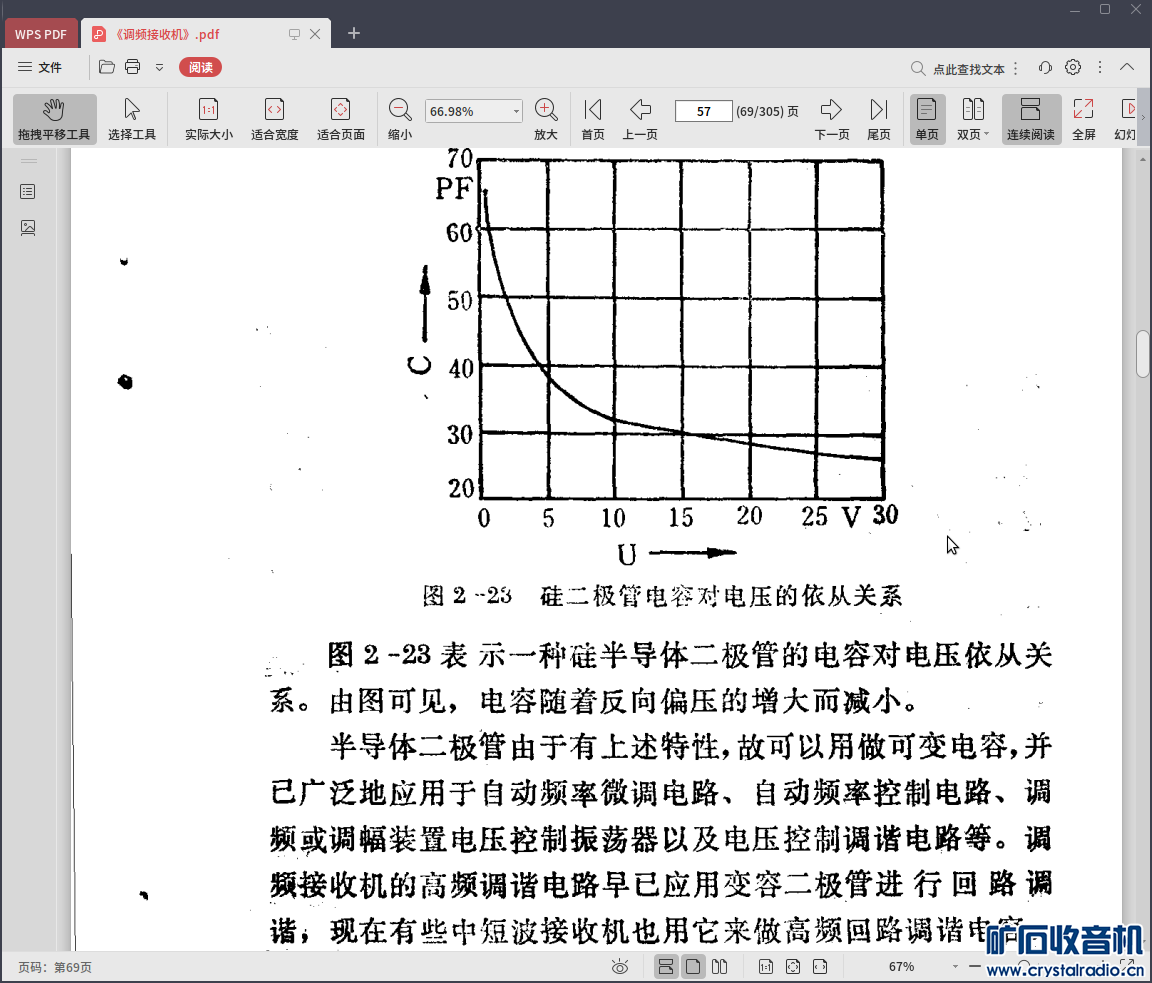Collapse the toolbar with the up chevron
Image resolution: width=1152 pixels, height=983 pixels.
[1127, 67]
